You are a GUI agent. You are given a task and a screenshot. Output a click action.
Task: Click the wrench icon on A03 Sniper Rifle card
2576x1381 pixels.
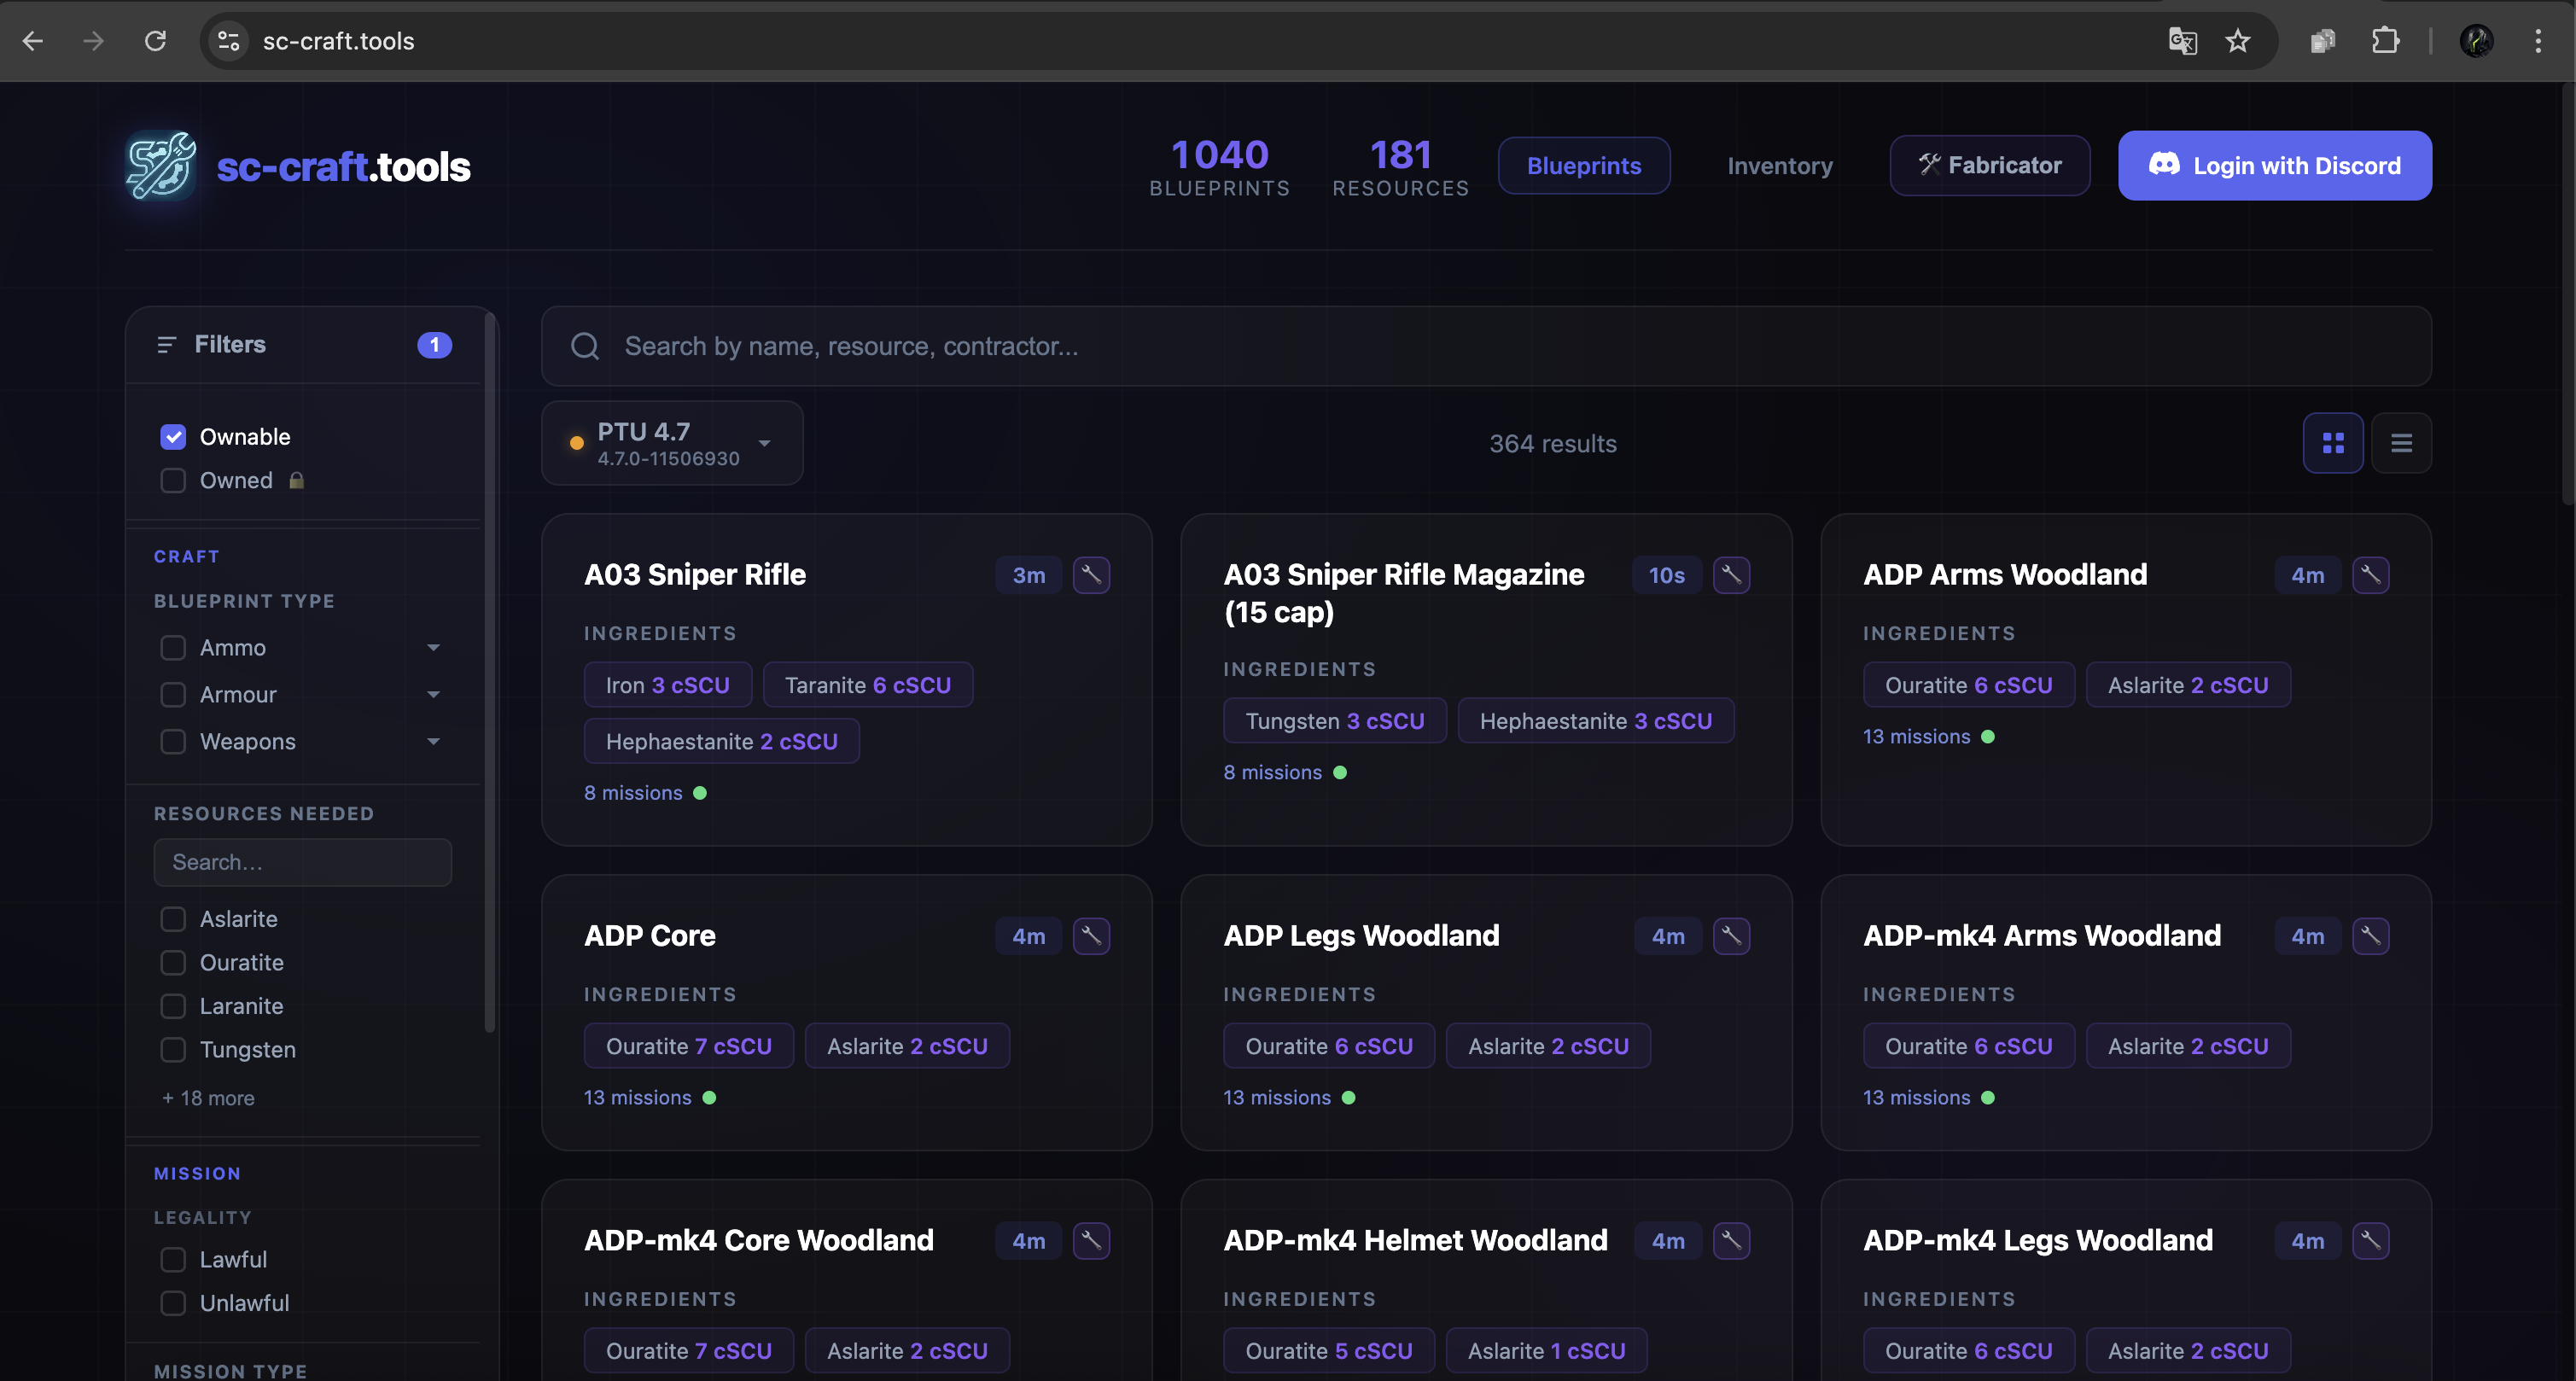(x=1091, y=575)
